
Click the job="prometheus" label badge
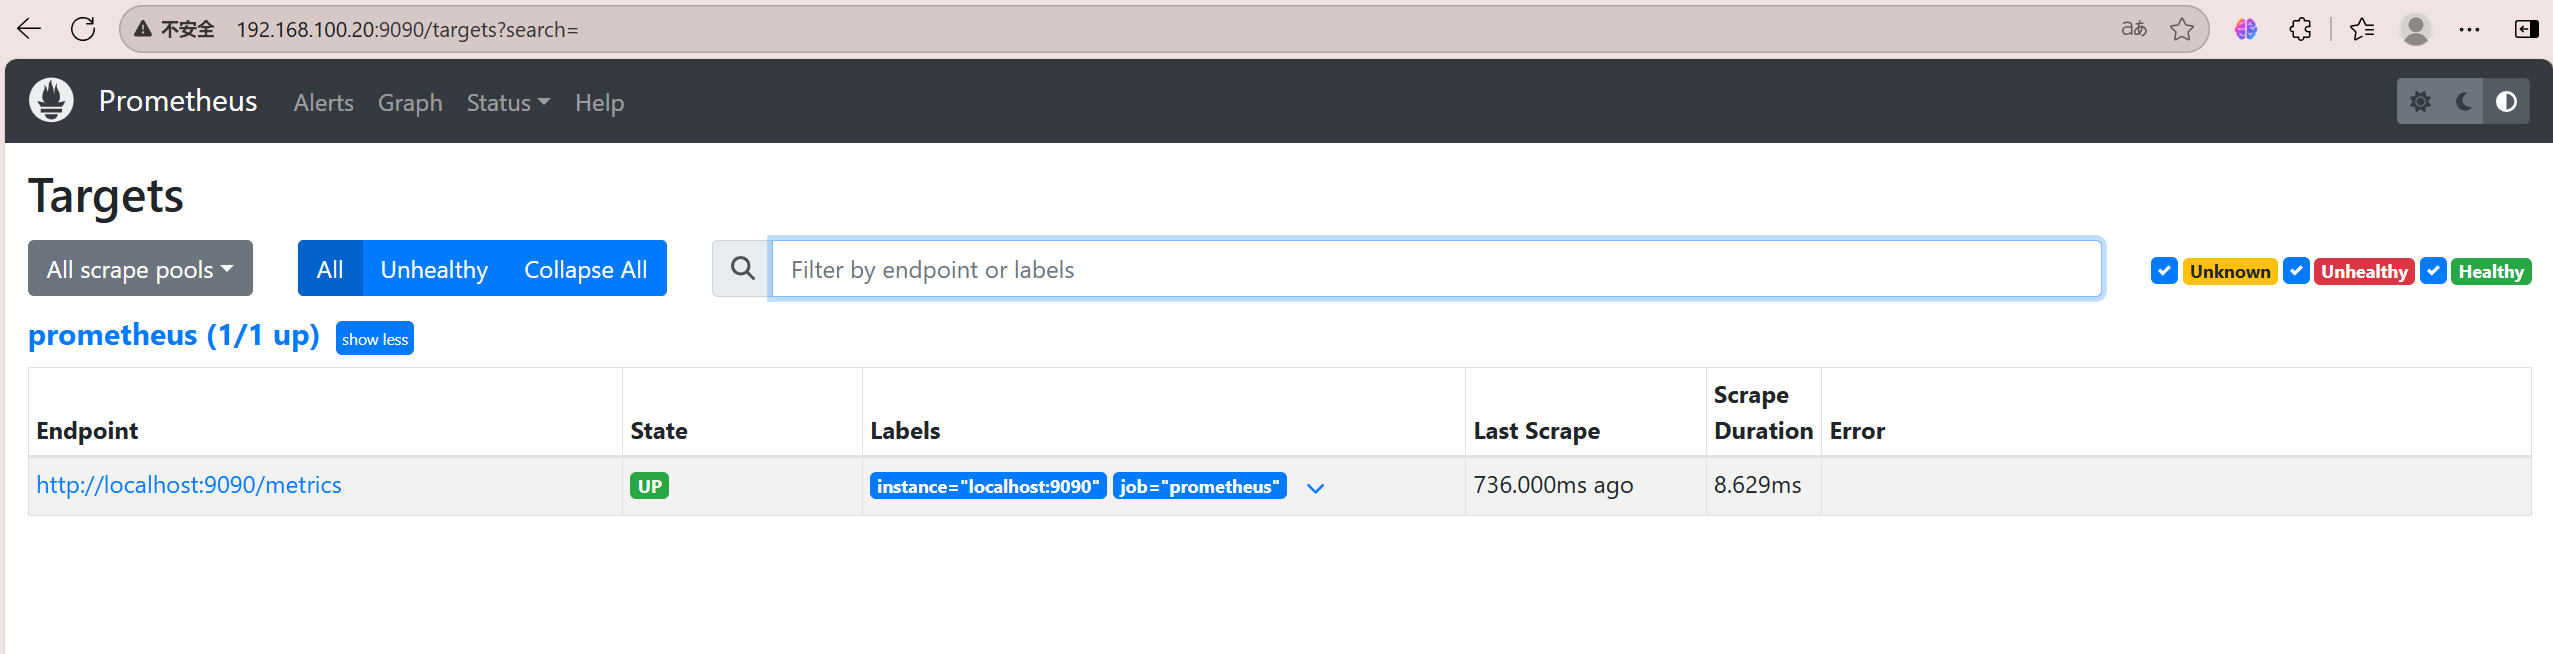1199,486
